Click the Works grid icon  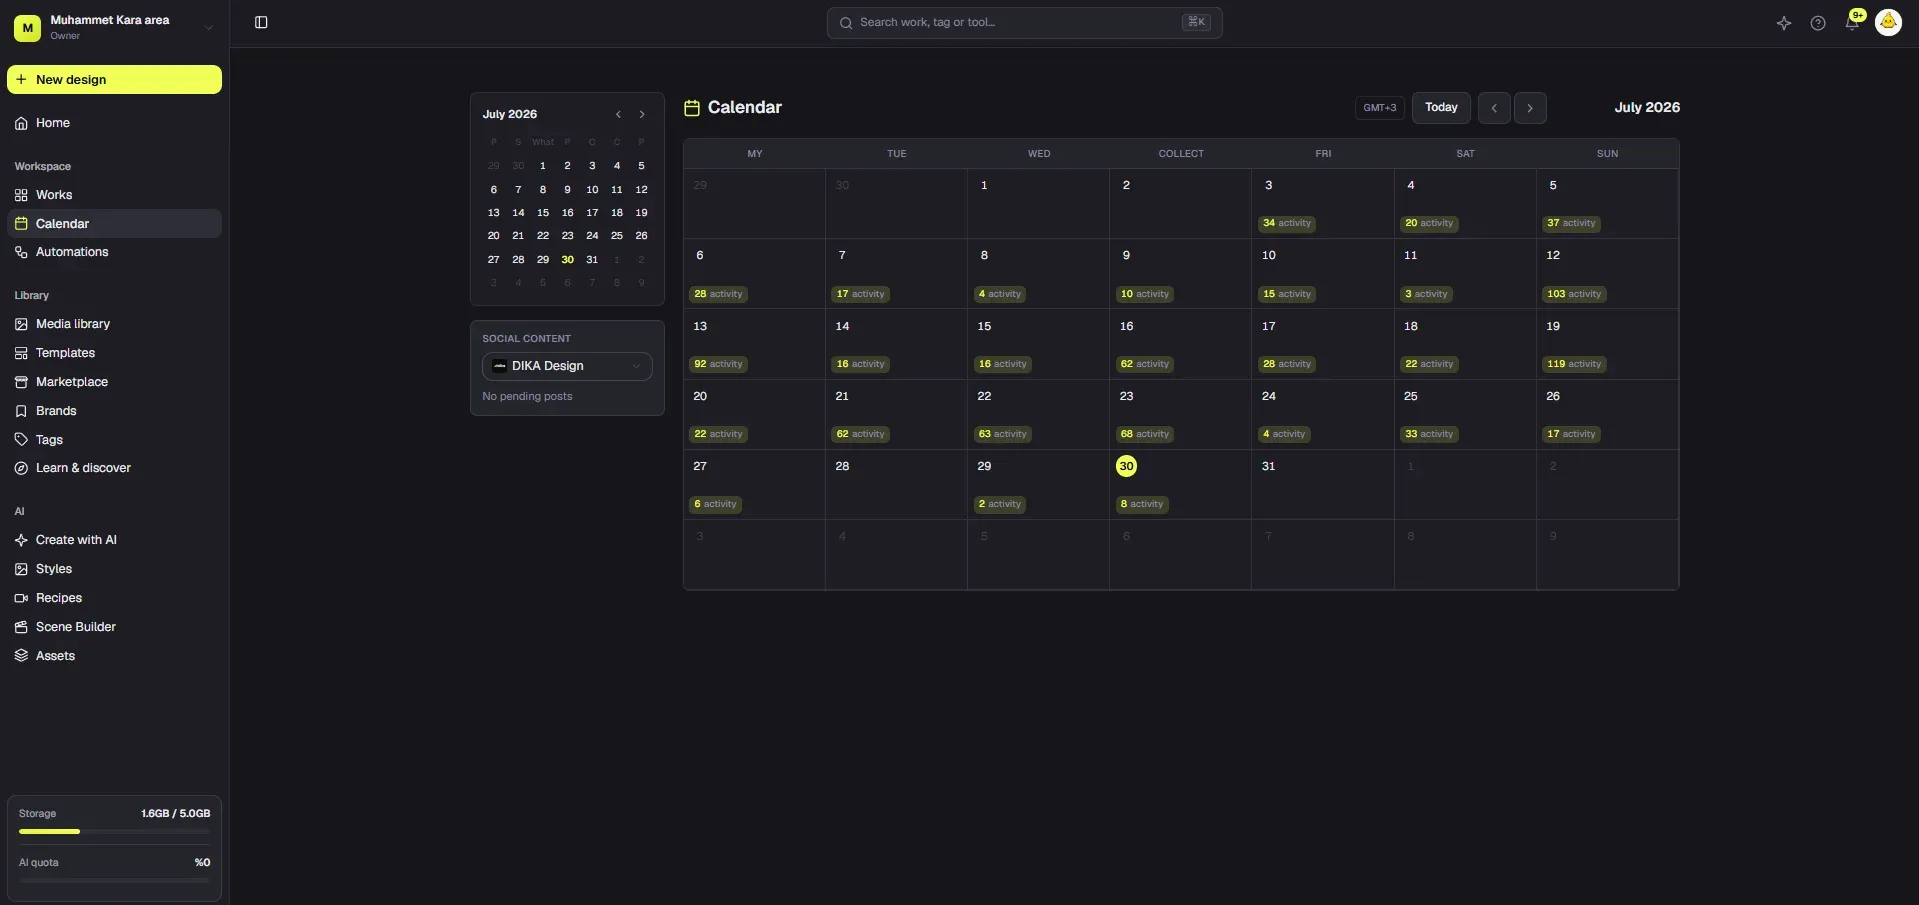point(21,195)
